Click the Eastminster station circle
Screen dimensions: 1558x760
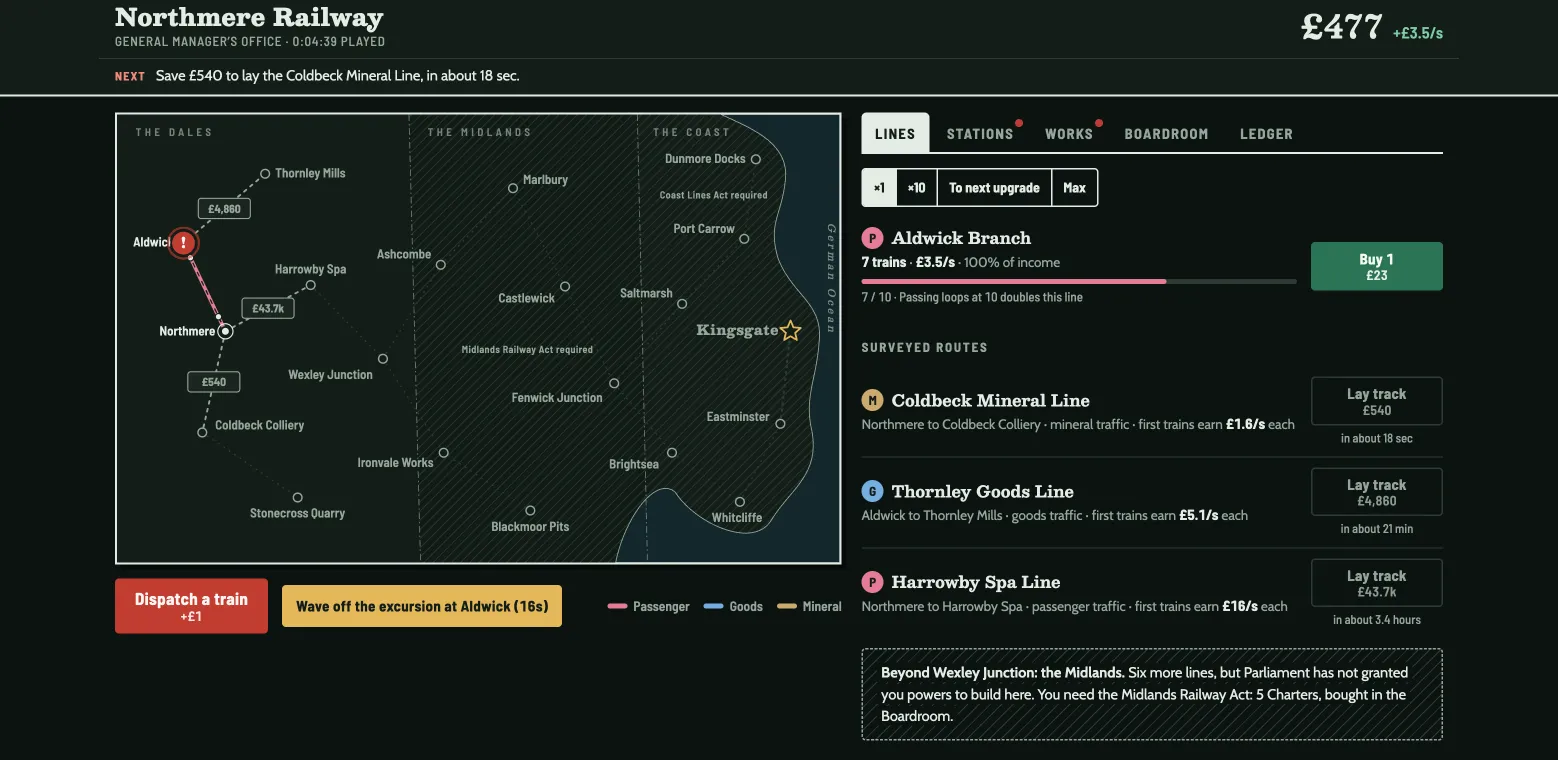pos(781,423)
